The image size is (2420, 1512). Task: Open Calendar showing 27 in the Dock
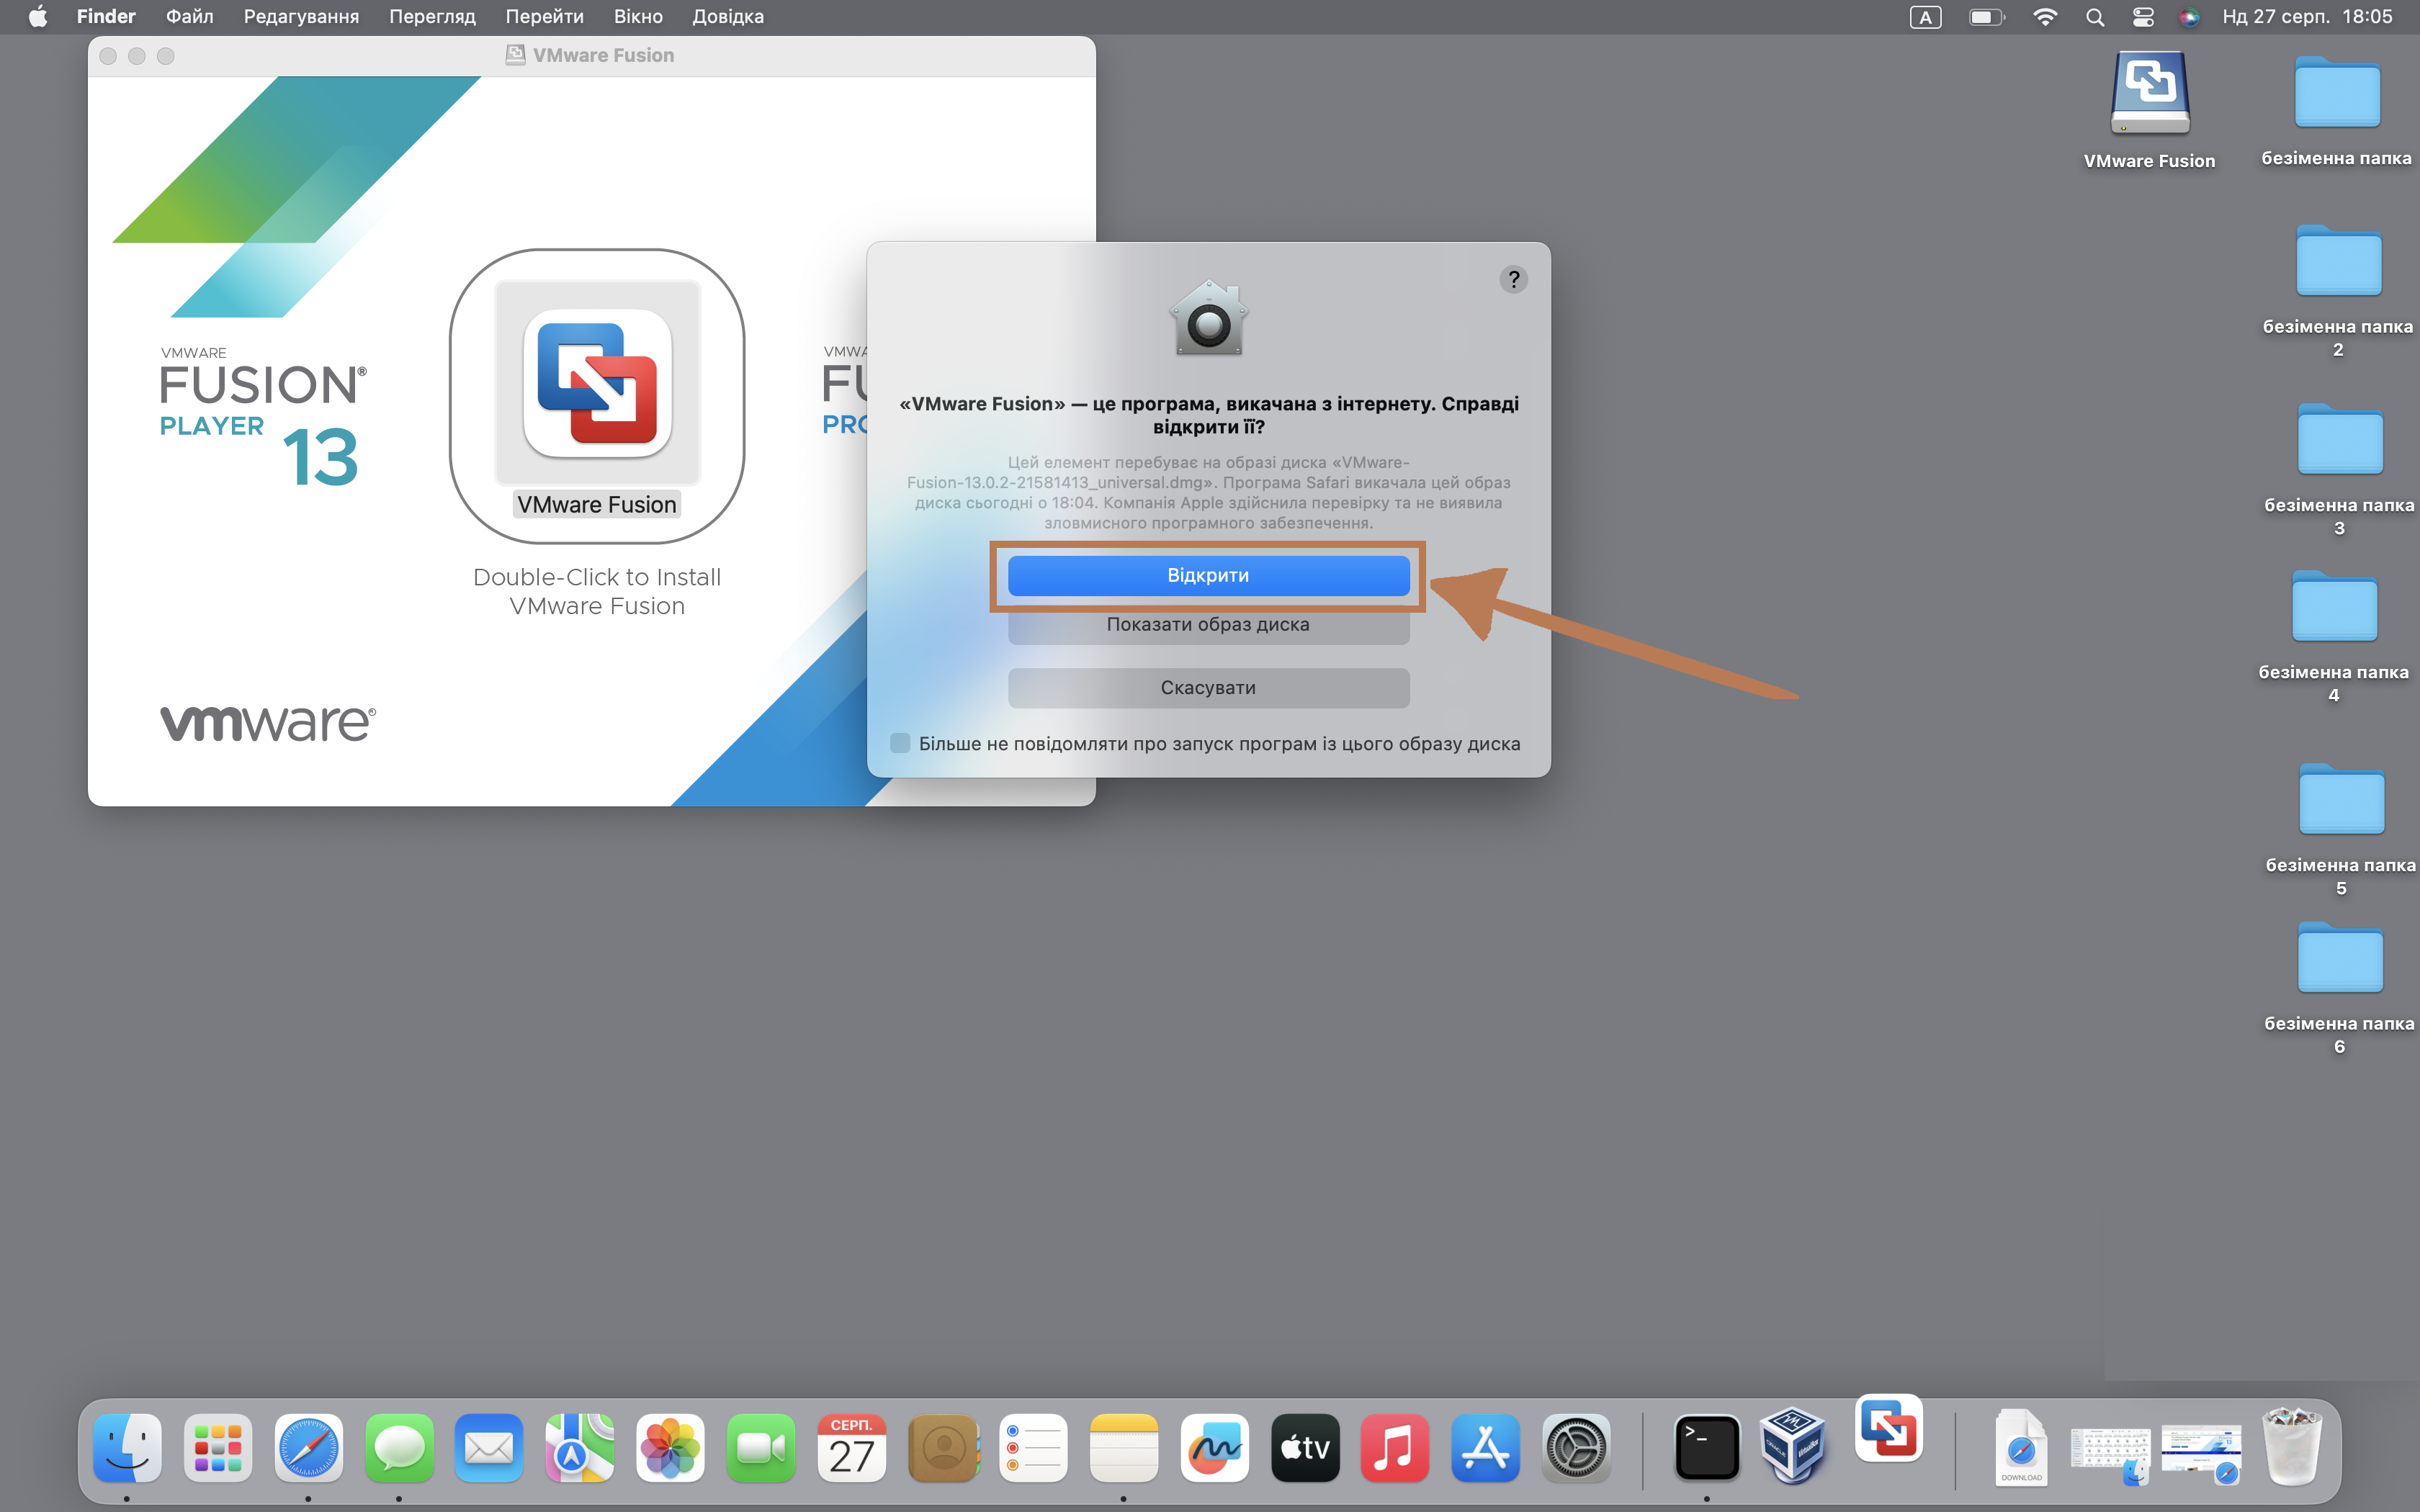pos(851,1447)
